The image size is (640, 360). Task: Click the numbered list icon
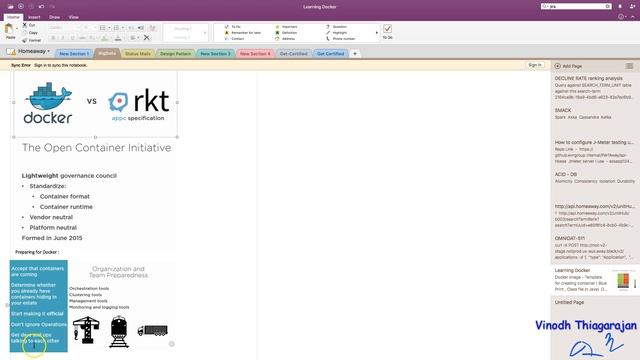point(116,28)
